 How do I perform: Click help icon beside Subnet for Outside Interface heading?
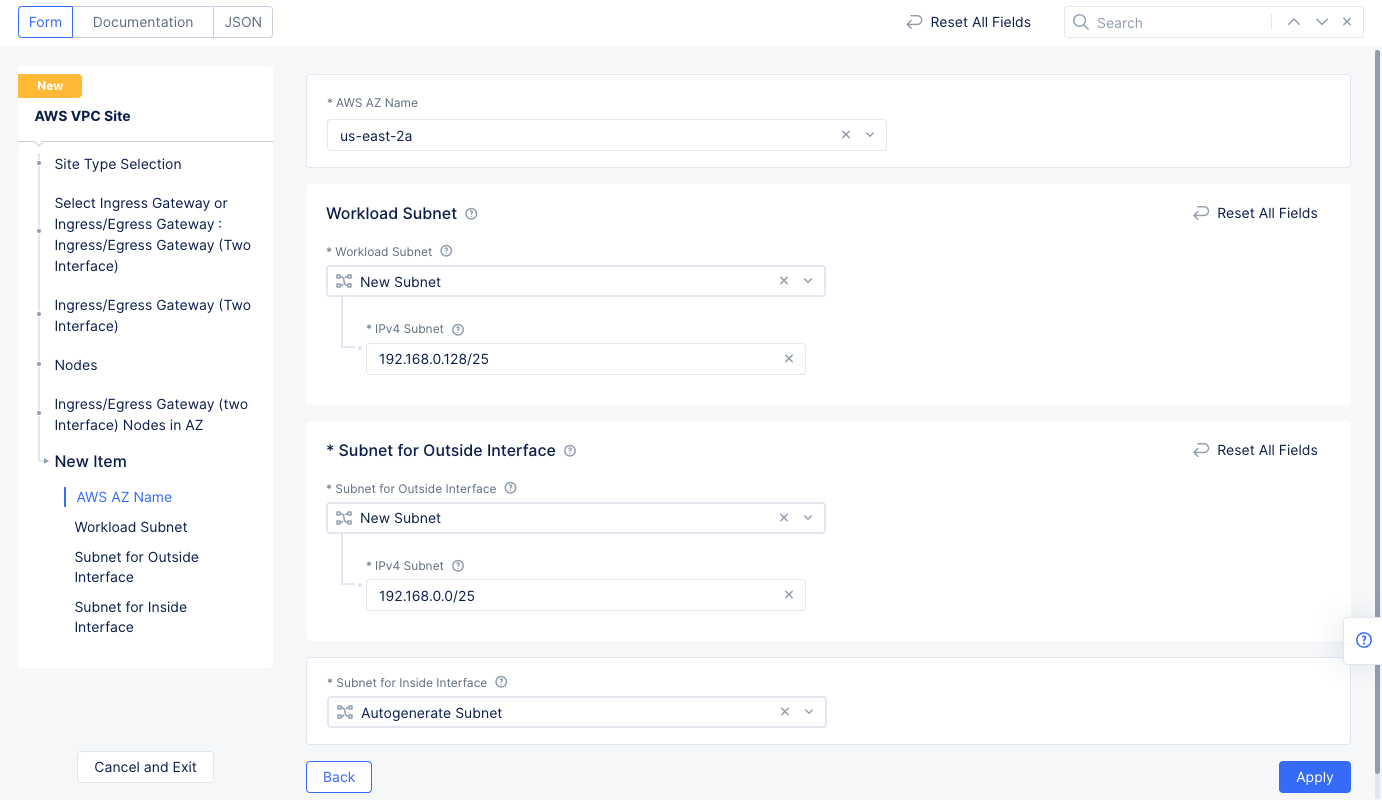click(x=570, y=451)
